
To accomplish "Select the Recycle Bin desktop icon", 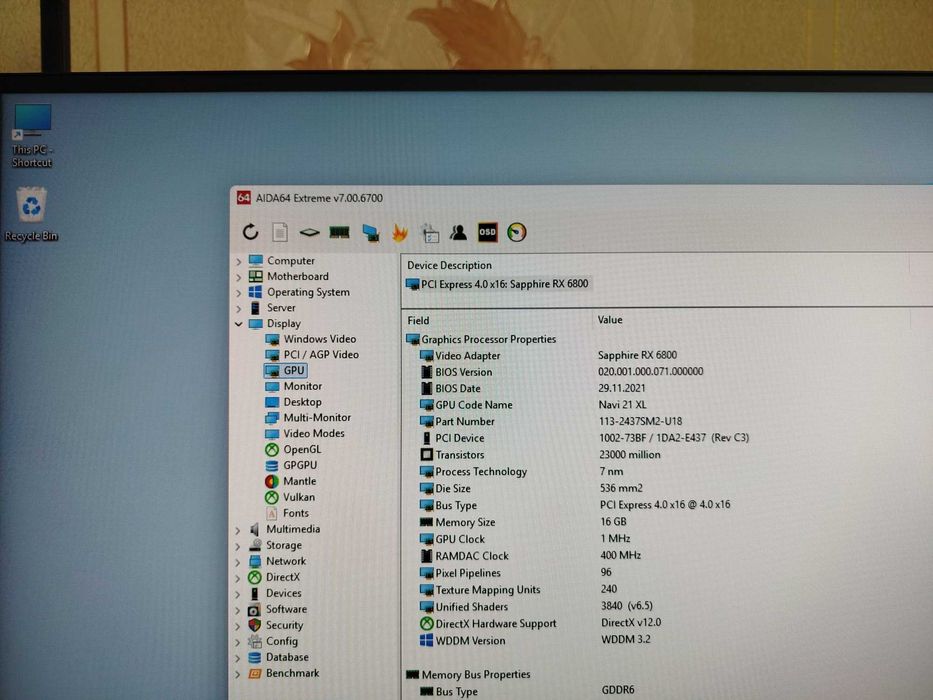I will (x=32, y=214).
